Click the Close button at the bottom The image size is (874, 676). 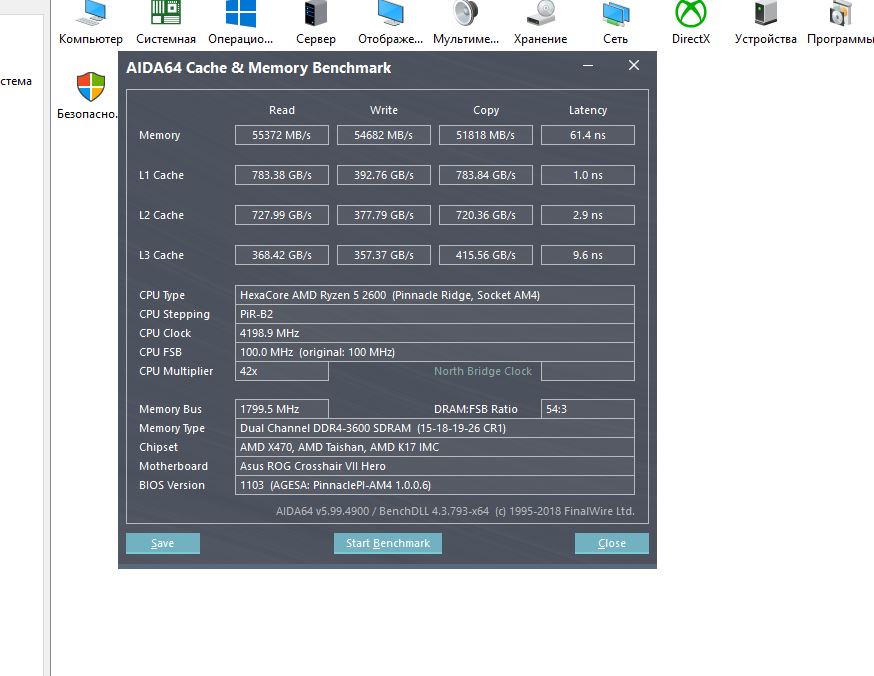[x=611, y=543]
